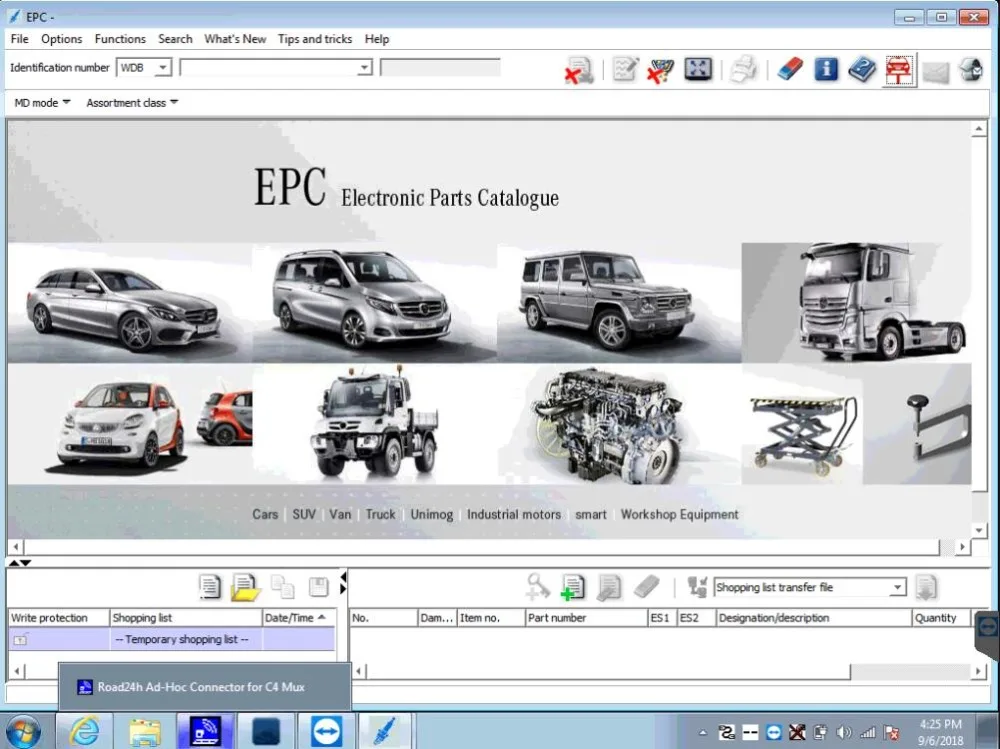This screenshot has height=749, width=1000.
Task: Open the File menu
Action: [20, 39]
